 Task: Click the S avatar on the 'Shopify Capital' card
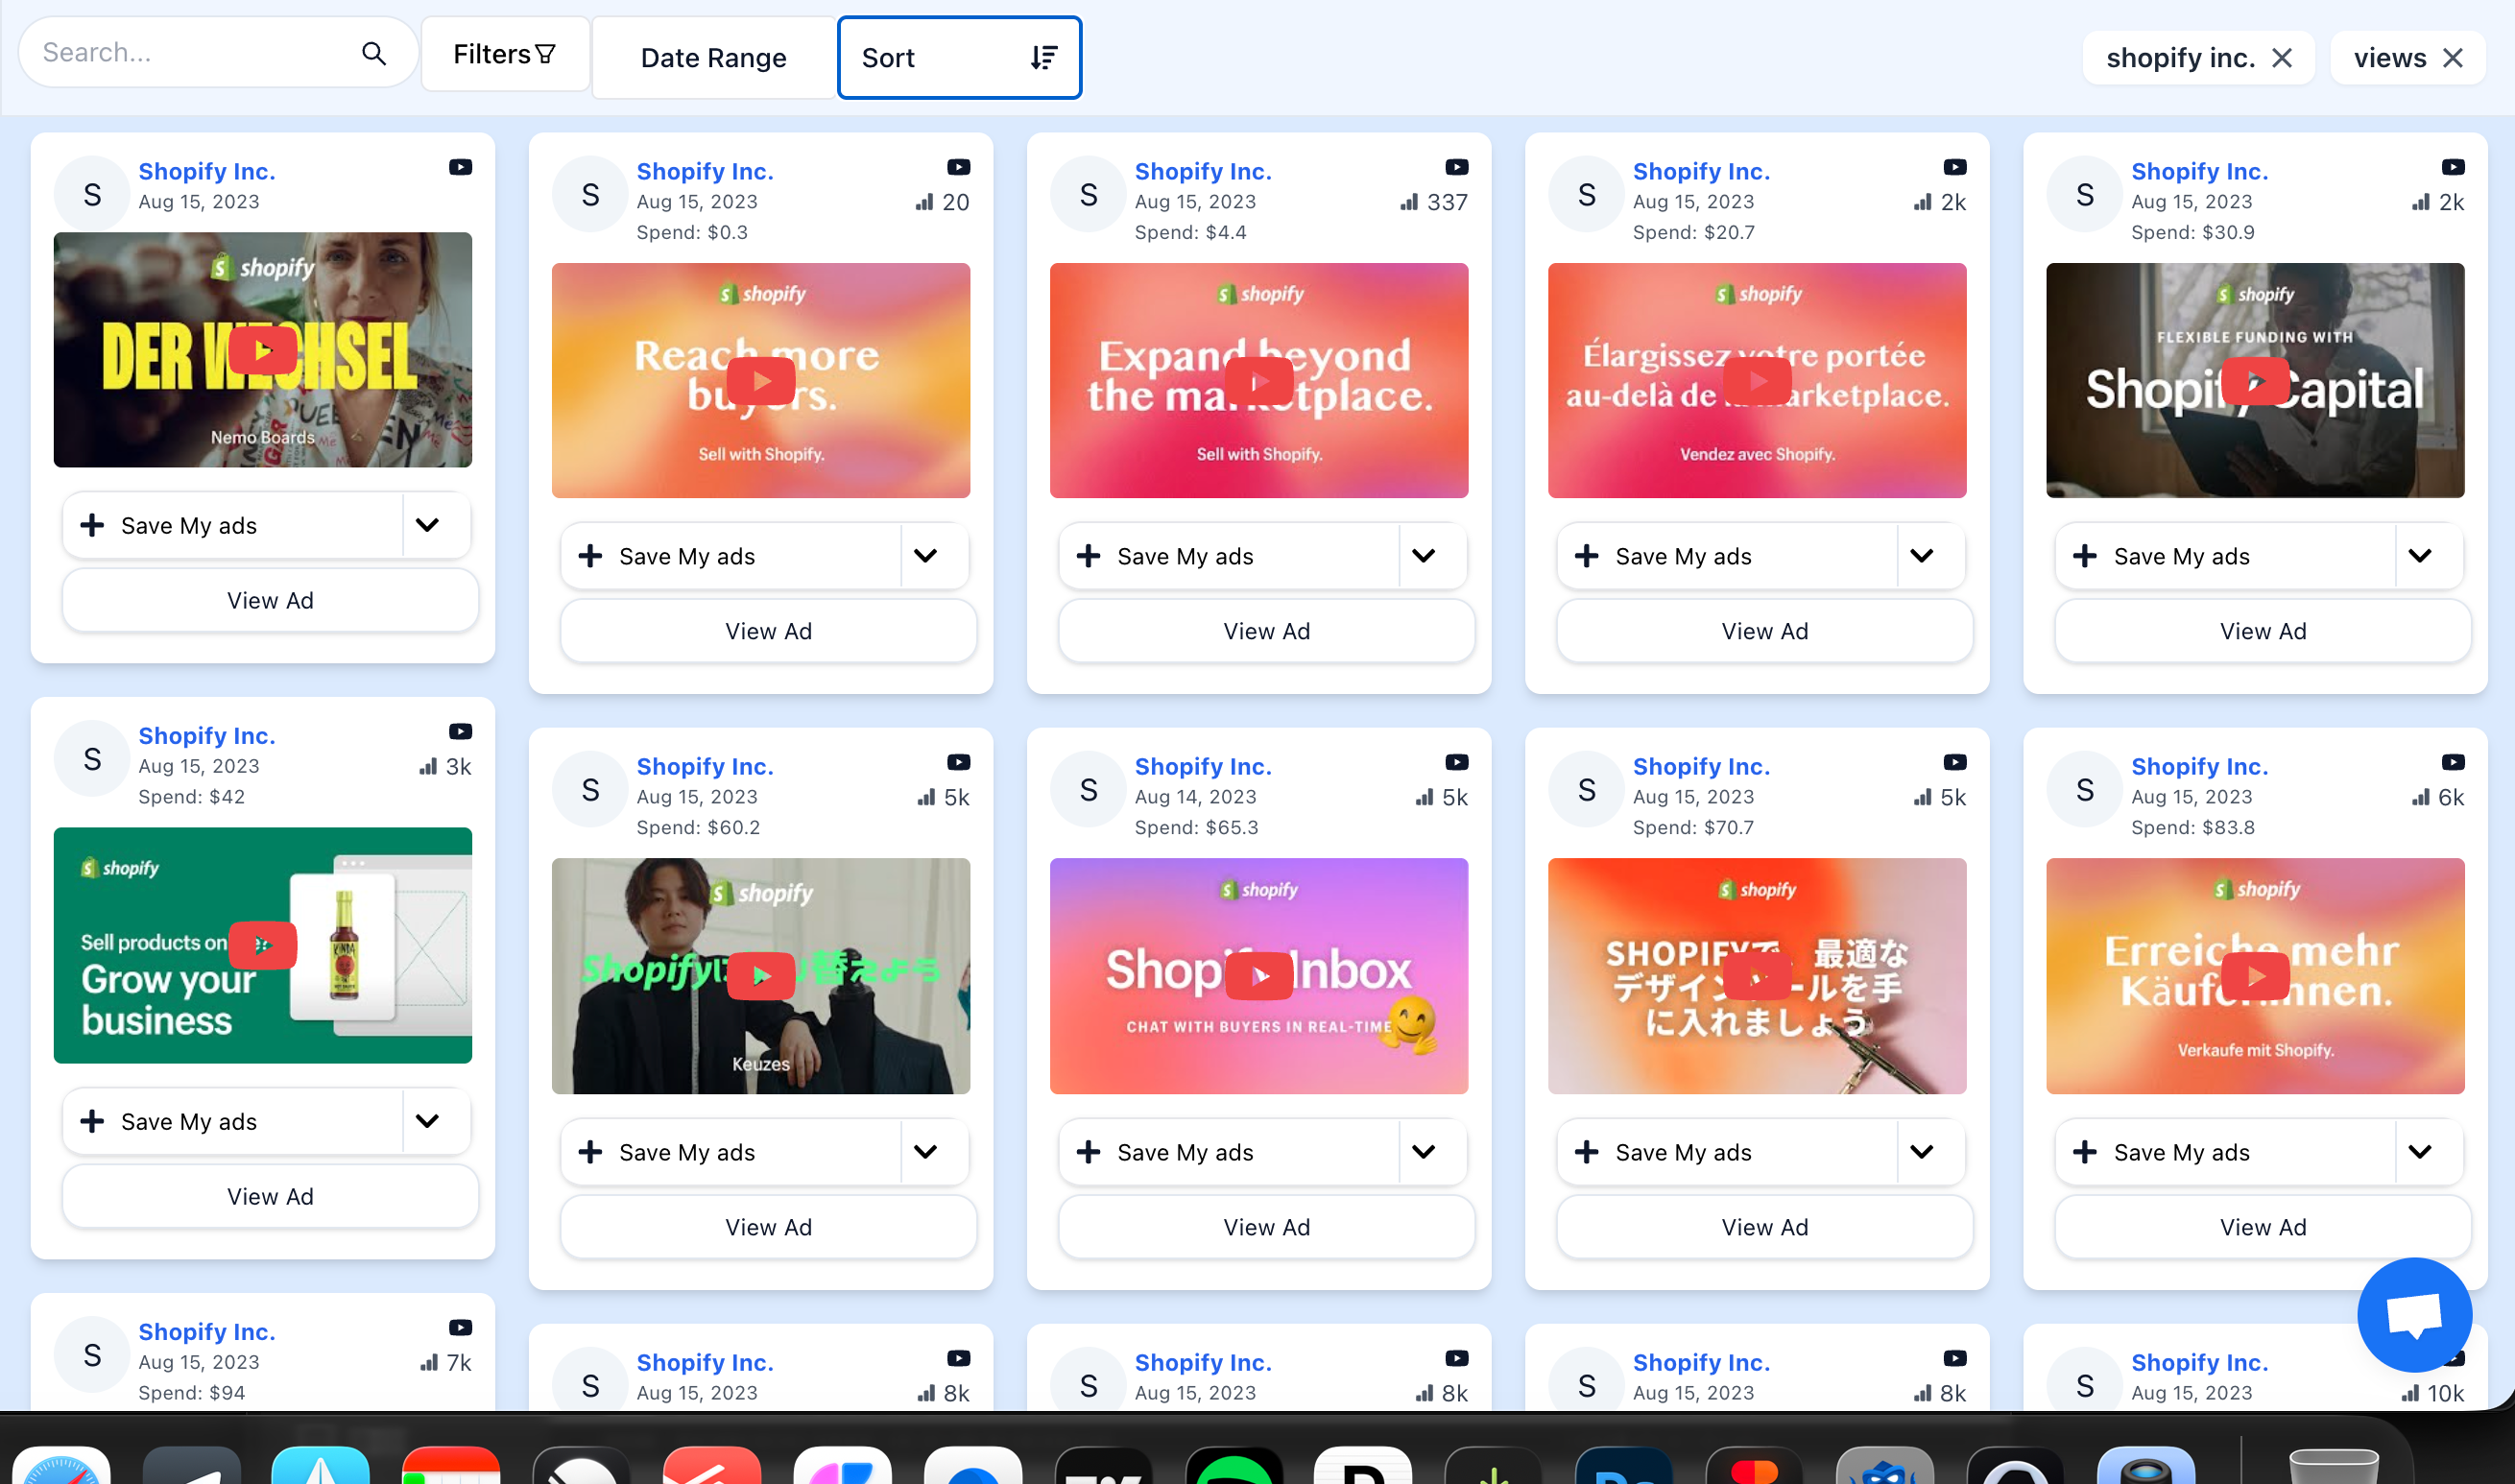pos(2084,194)
